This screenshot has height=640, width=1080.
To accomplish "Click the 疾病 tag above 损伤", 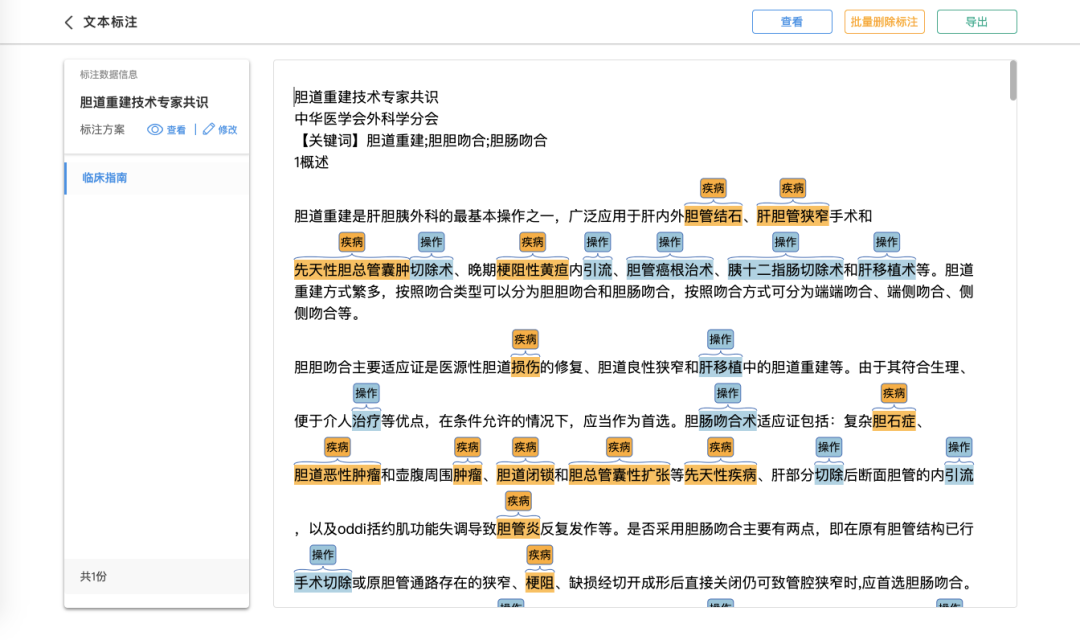I will (525, 339).
